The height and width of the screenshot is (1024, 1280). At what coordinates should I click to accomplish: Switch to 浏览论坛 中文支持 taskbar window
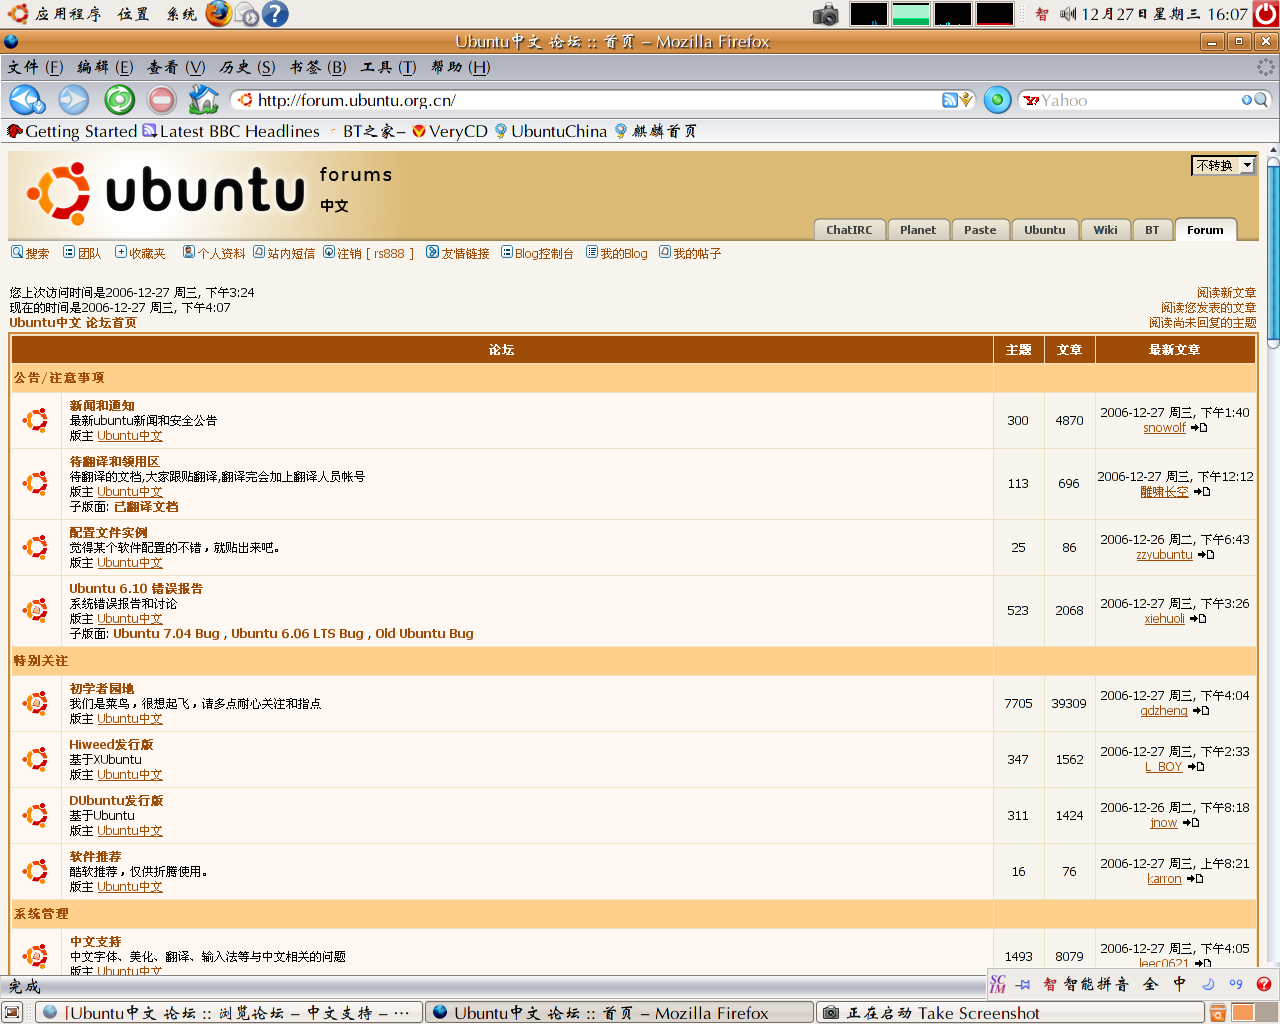[229, 1013]
